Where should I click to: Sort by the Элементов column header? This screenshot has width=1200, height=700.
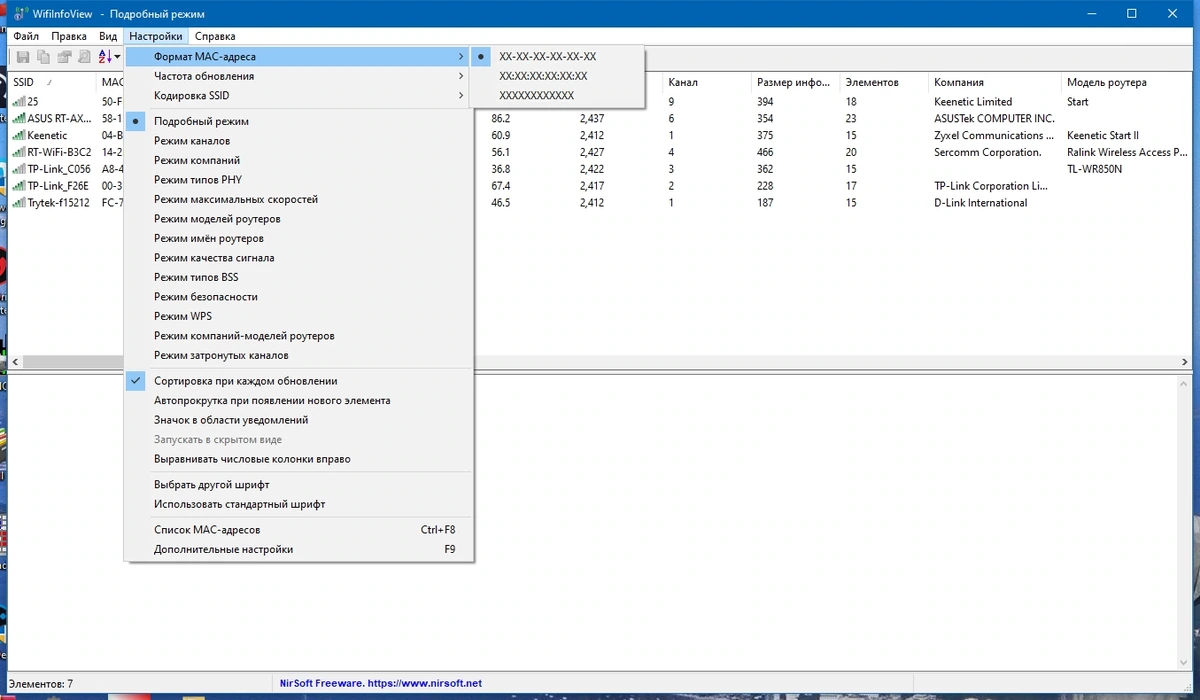point(884,82)
